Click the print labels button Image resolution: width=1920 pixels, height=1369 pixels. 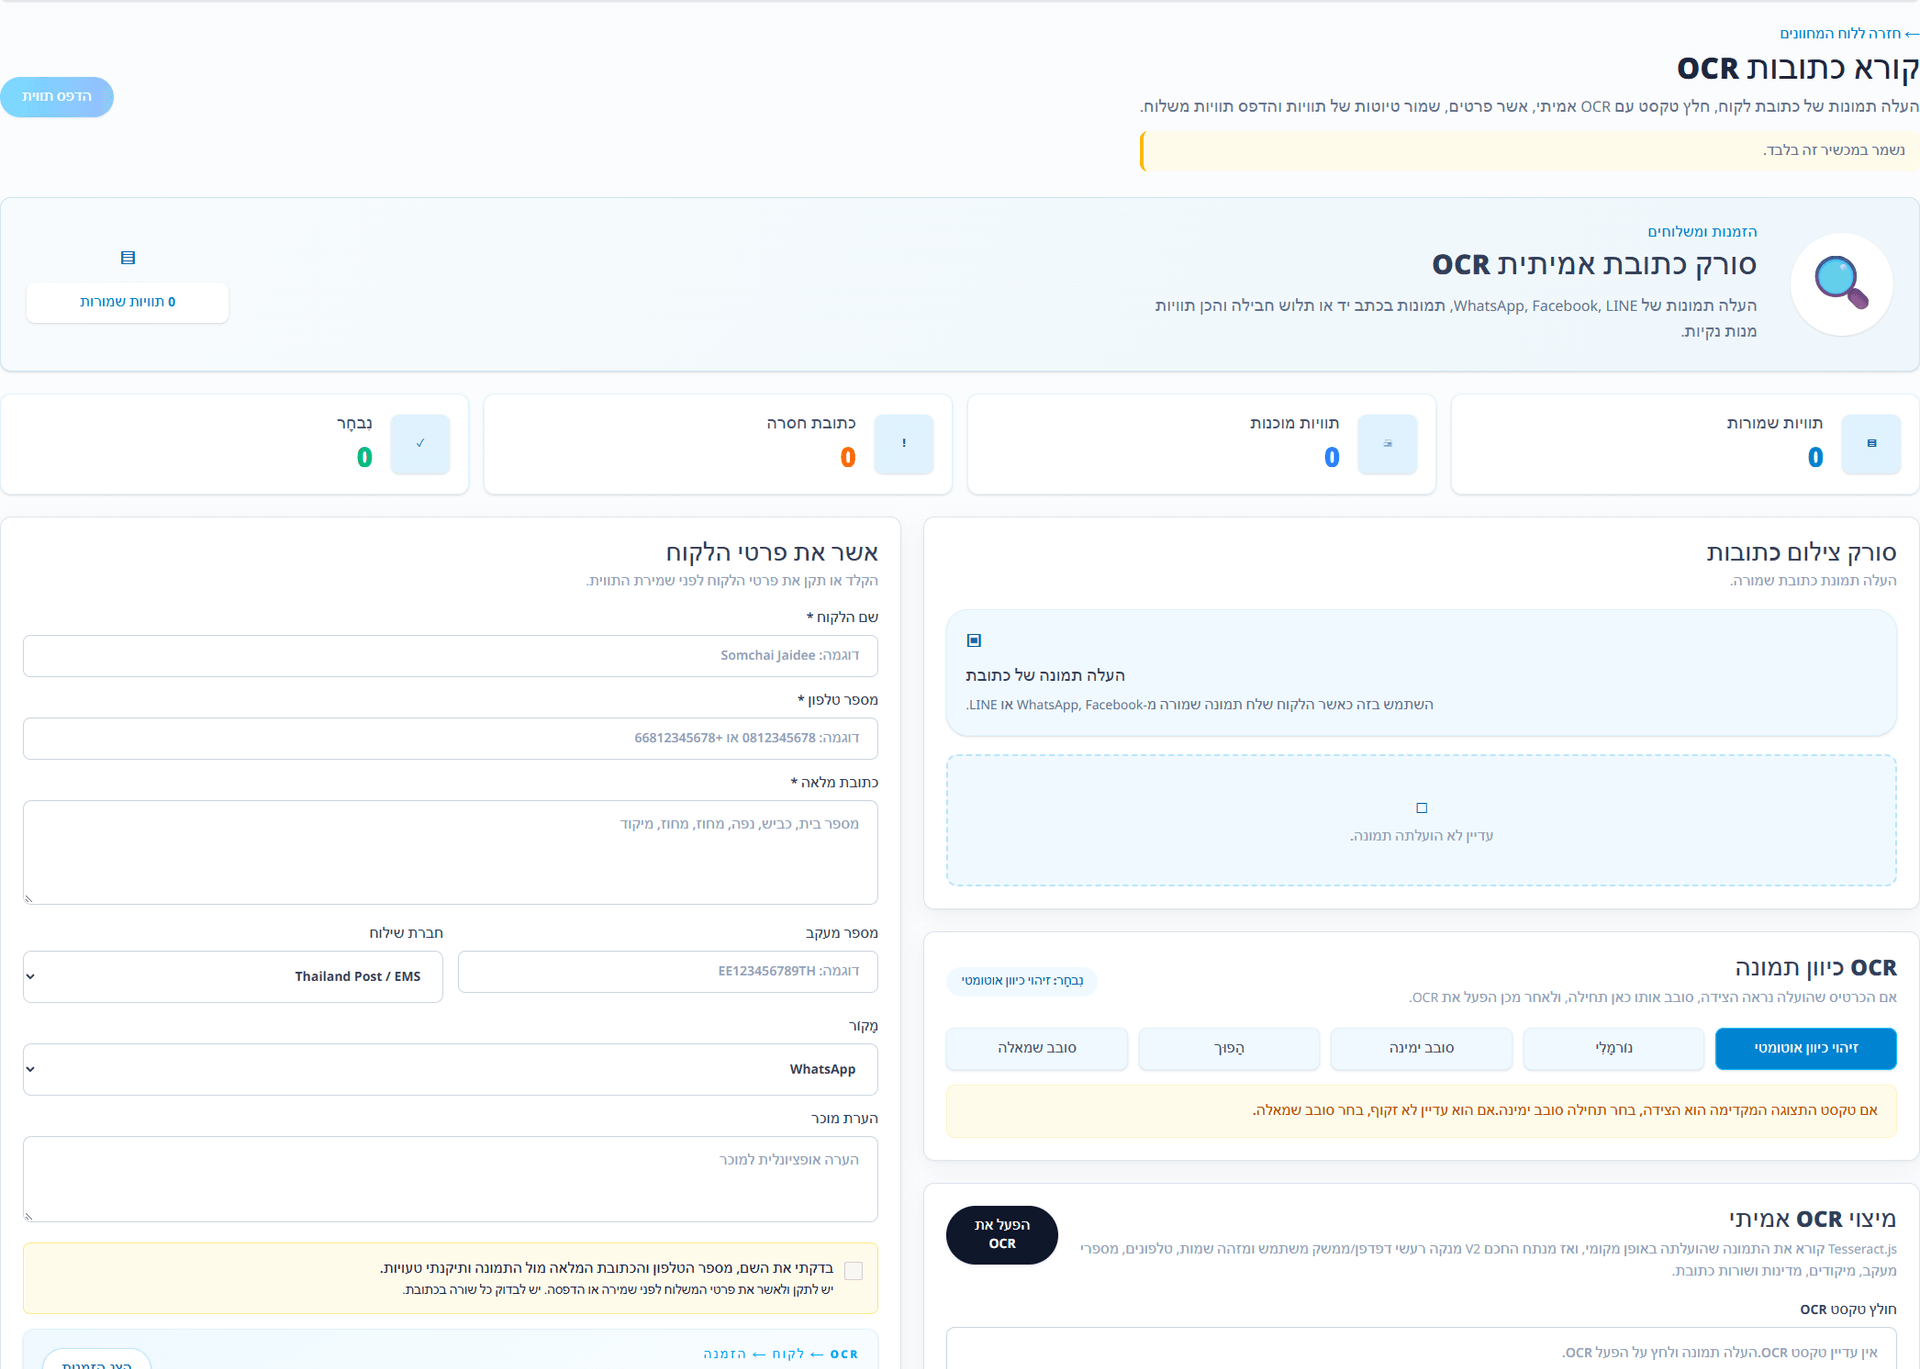(57, 97)
